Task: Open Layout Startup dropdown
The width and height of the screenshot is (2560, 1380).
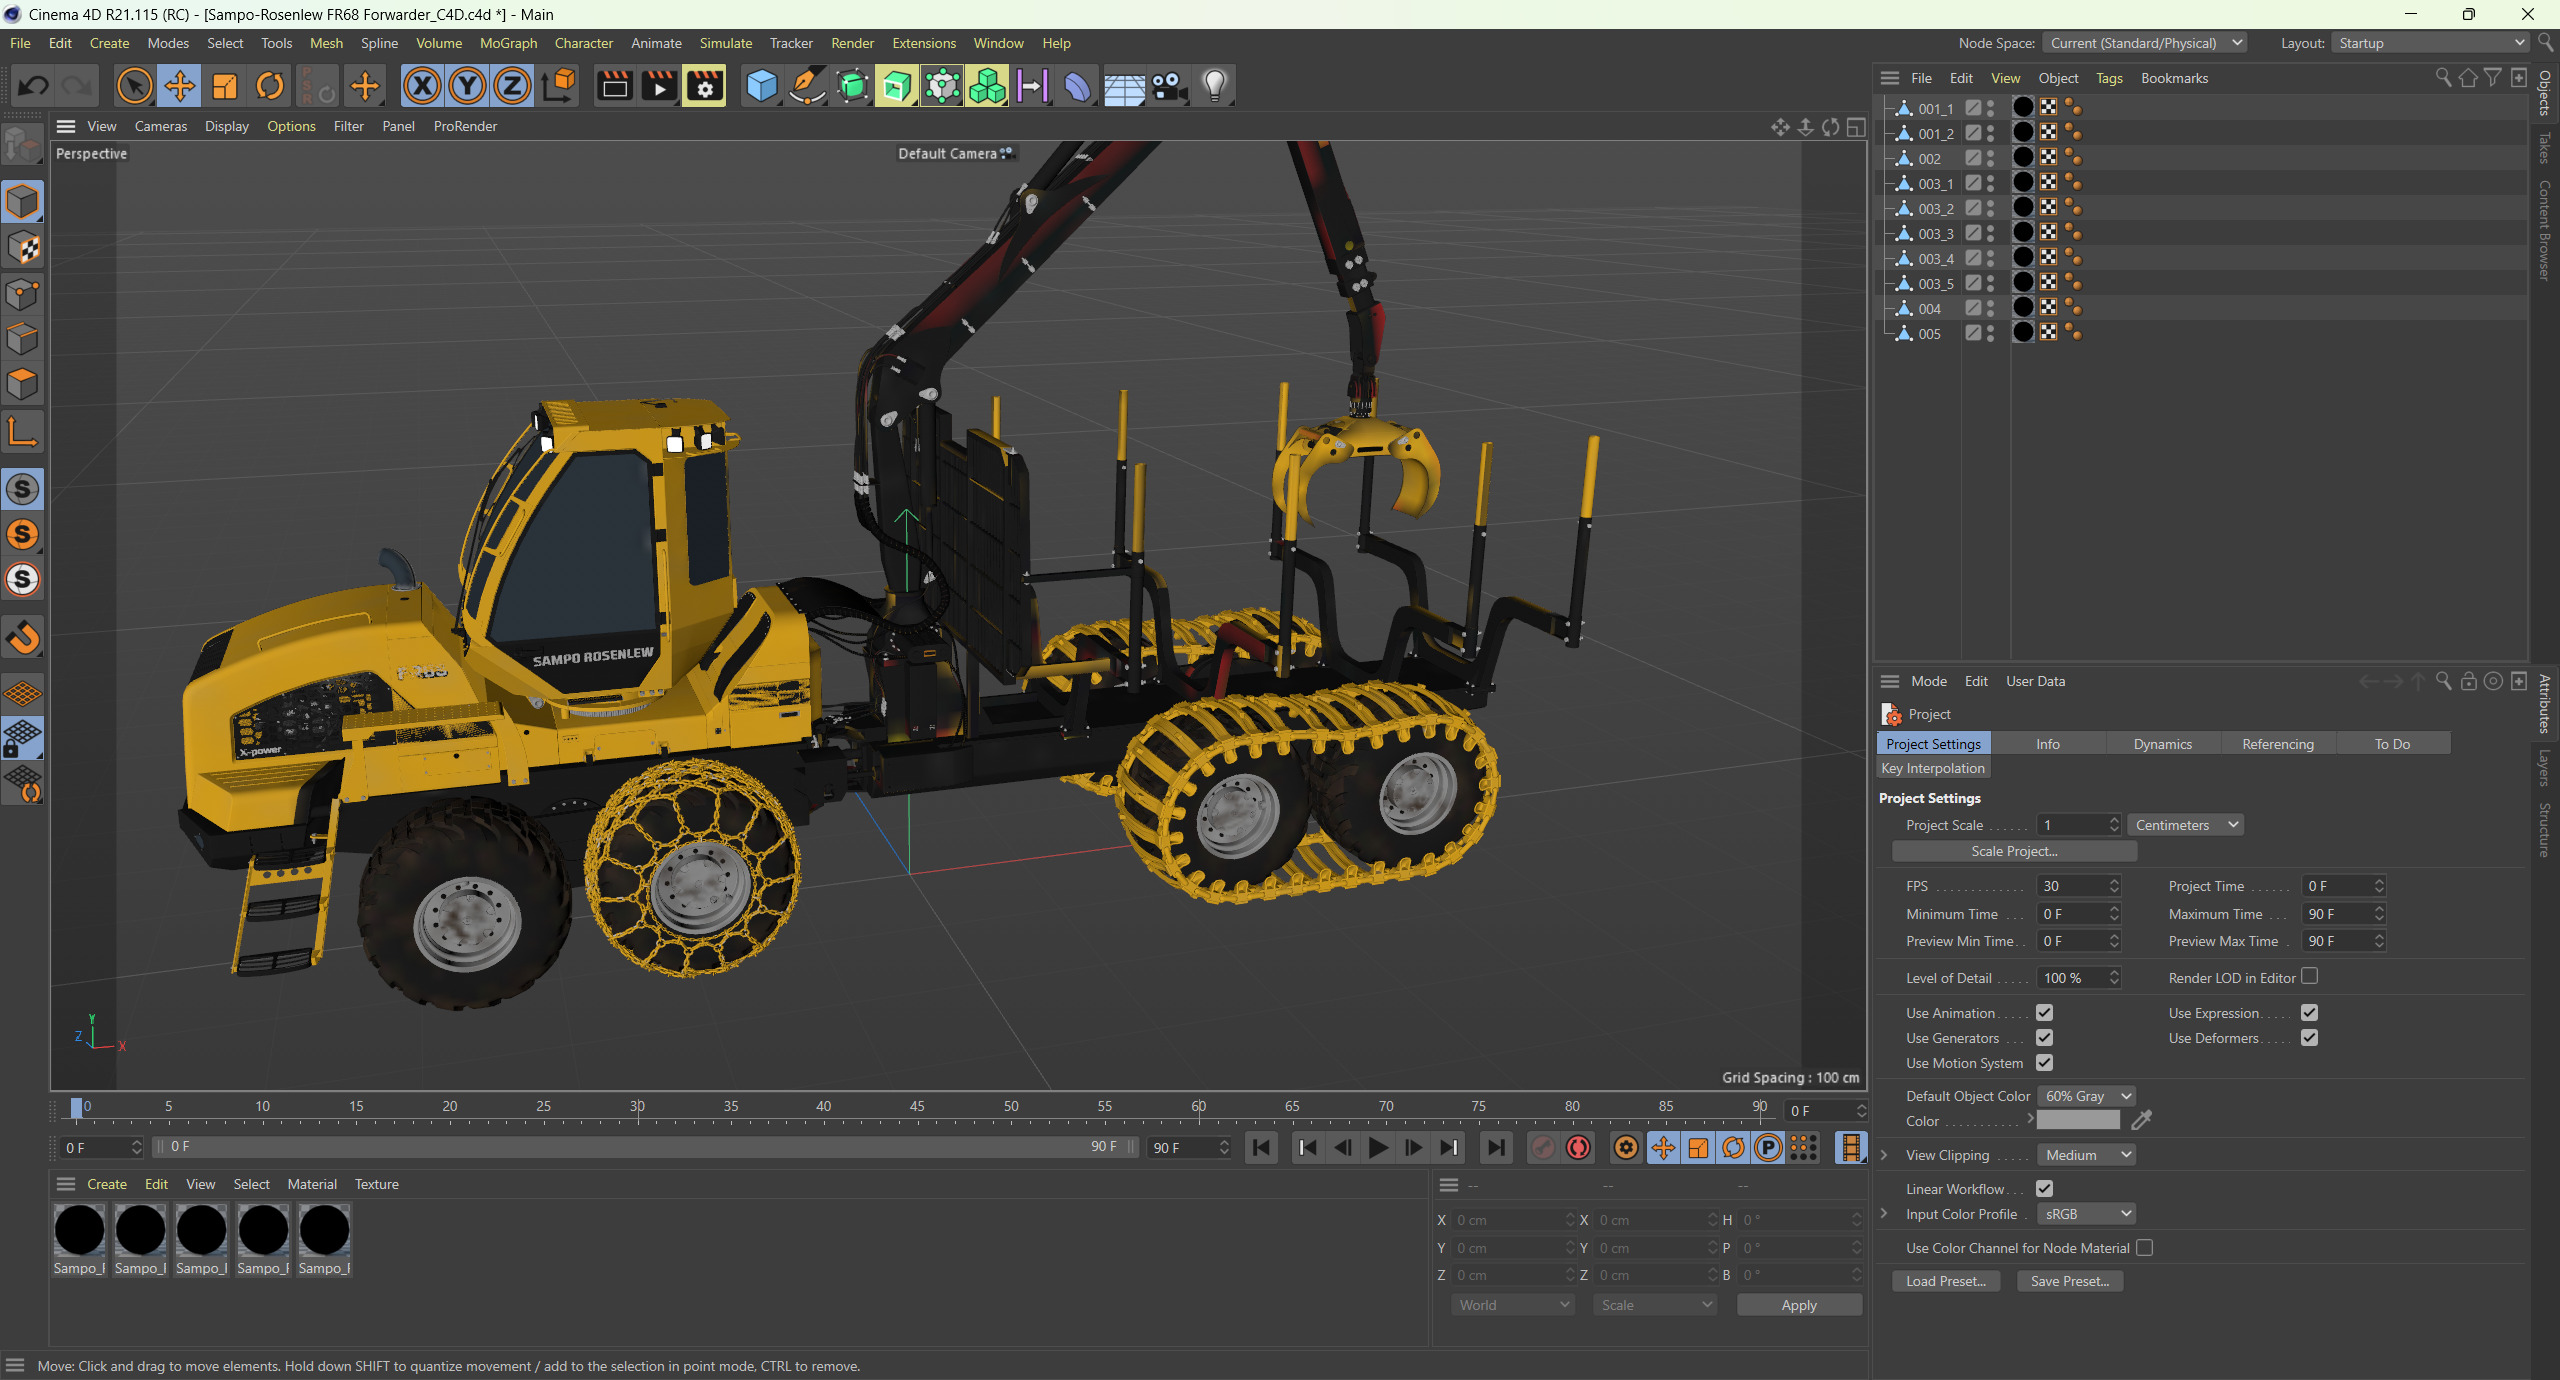Action: click(2430, 43)
